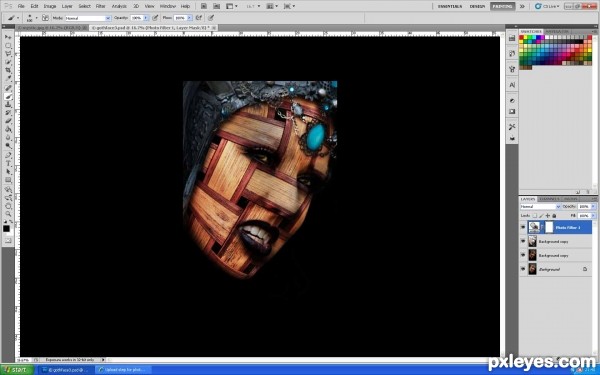Open the CS Live button
This screenshot has width=600, height=375.
pos(547,7)
